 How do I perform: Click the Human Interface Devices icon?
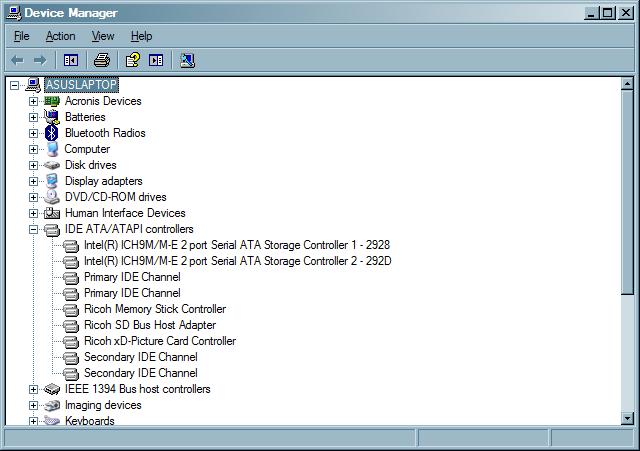point(52,213)
